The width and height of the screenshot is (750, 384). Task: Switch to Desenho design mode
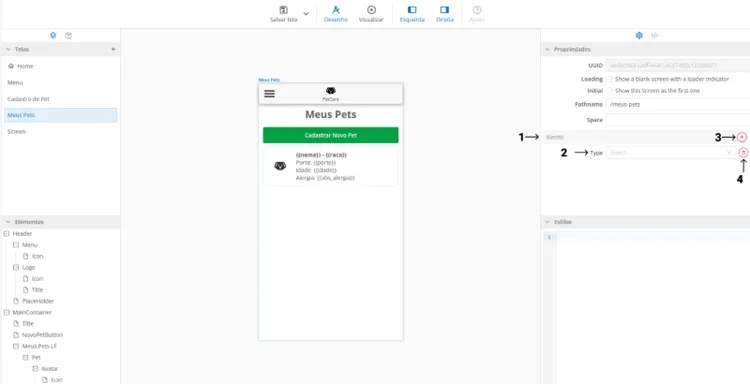tap(336, 14)
